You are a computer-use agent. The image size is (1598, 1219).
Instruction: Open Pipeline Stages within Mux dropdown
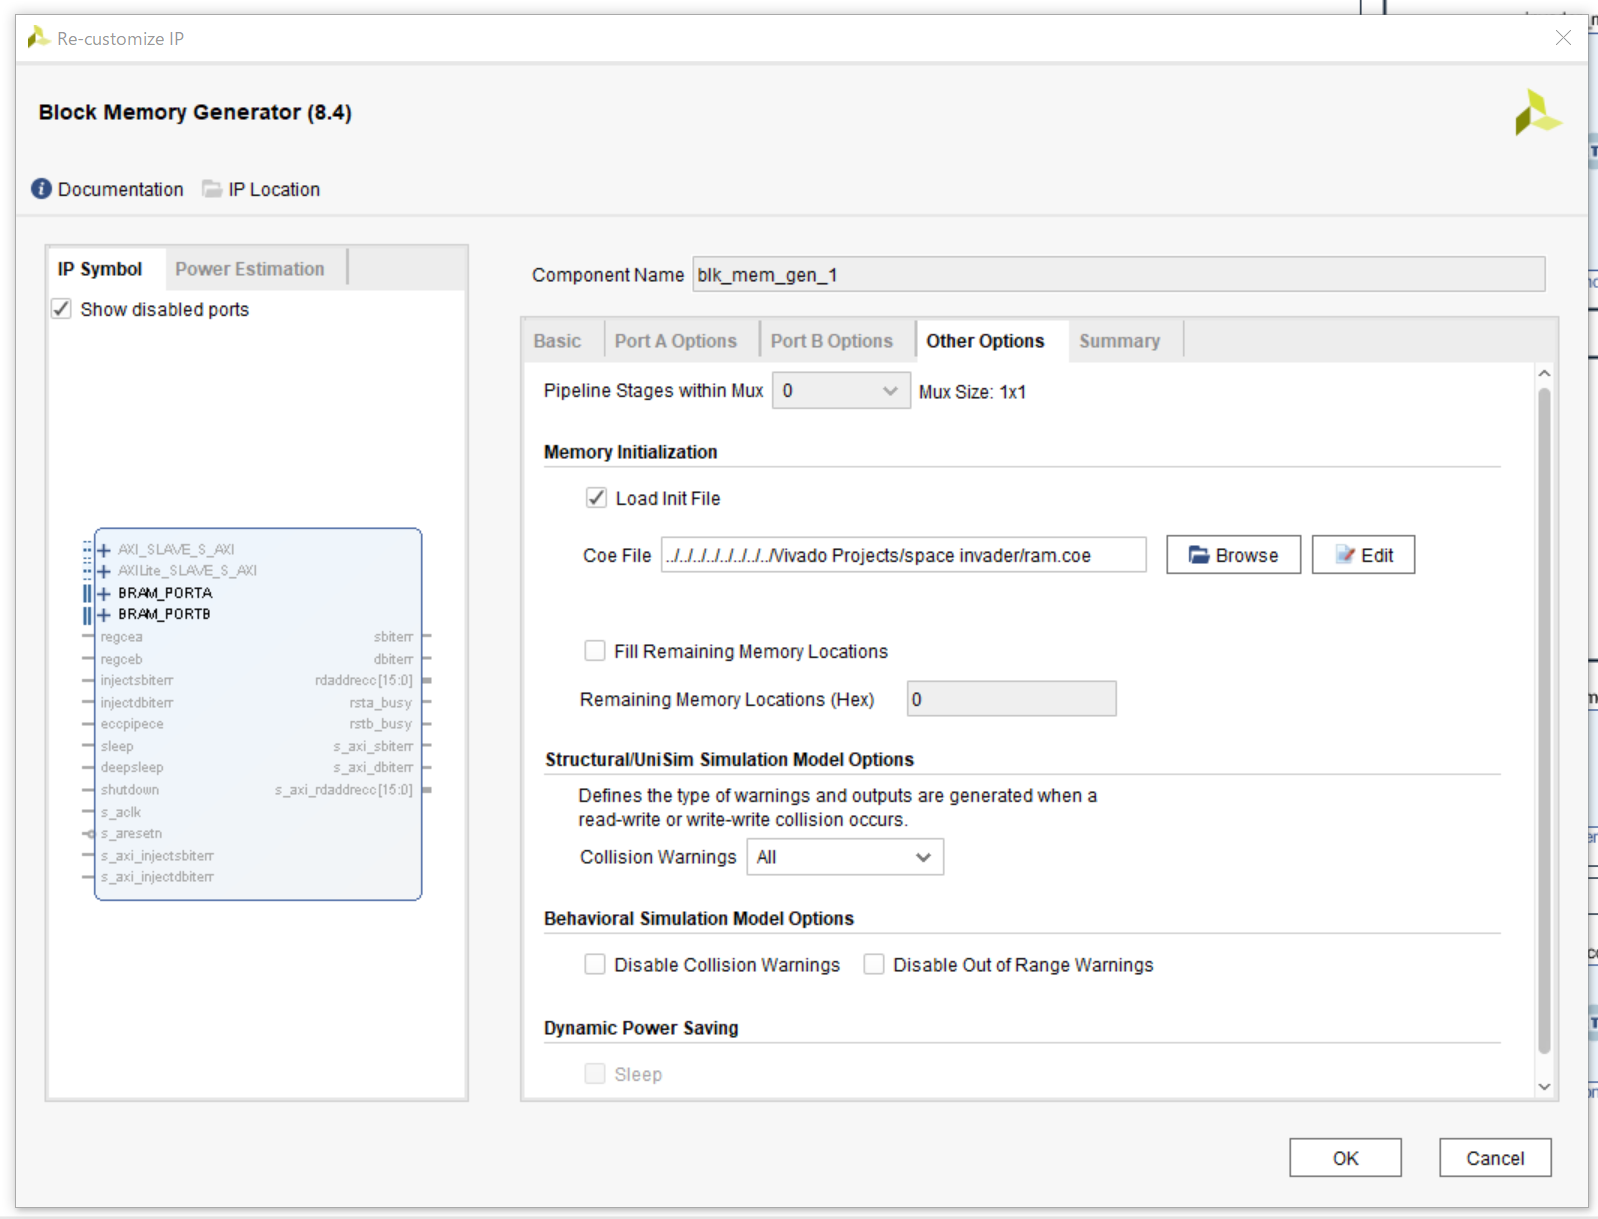[840, 391]
